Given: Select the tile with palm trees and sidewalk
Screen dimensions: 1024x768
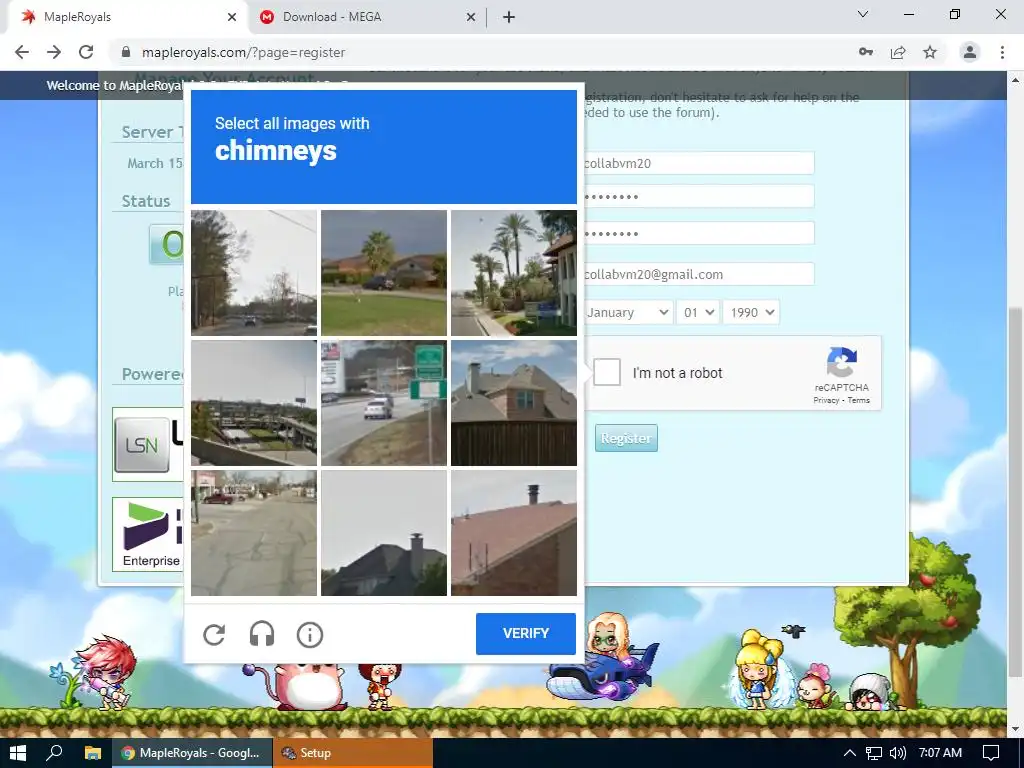Looking at the screenshot, I should point(514,273).
